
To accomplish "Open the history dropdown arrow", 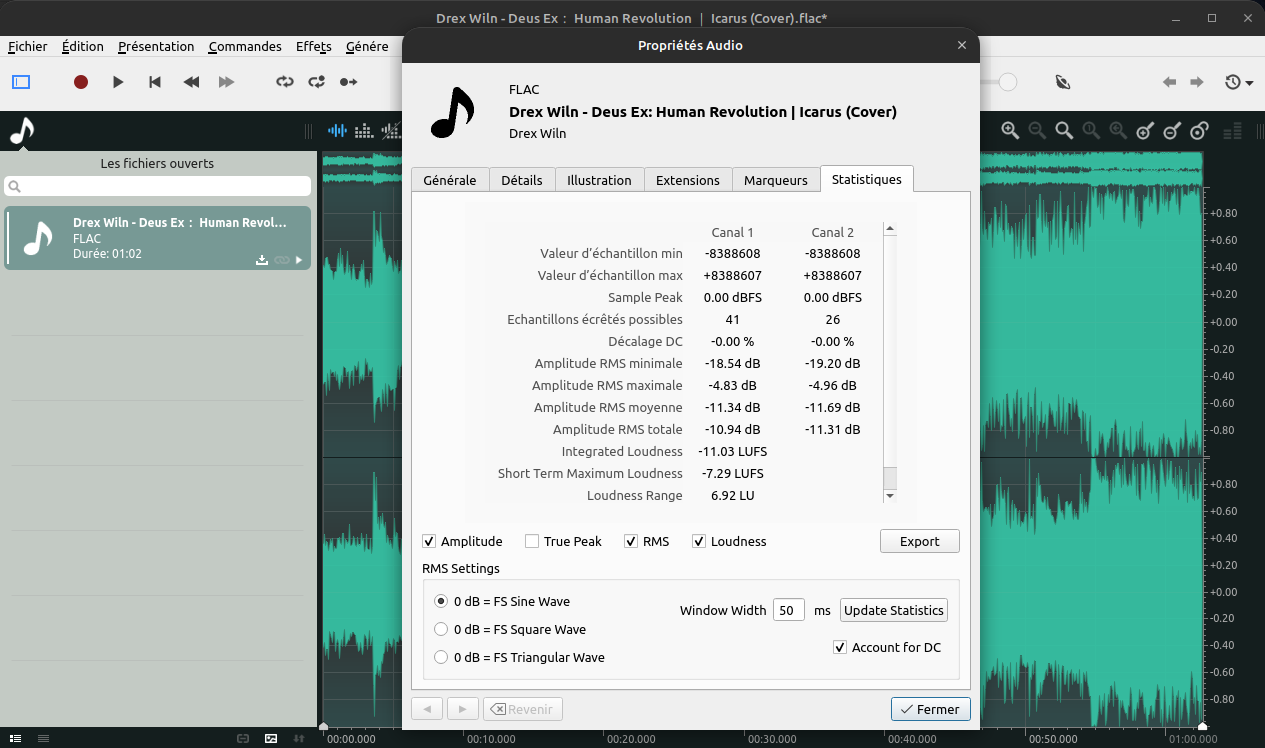I will [1250, 83].
